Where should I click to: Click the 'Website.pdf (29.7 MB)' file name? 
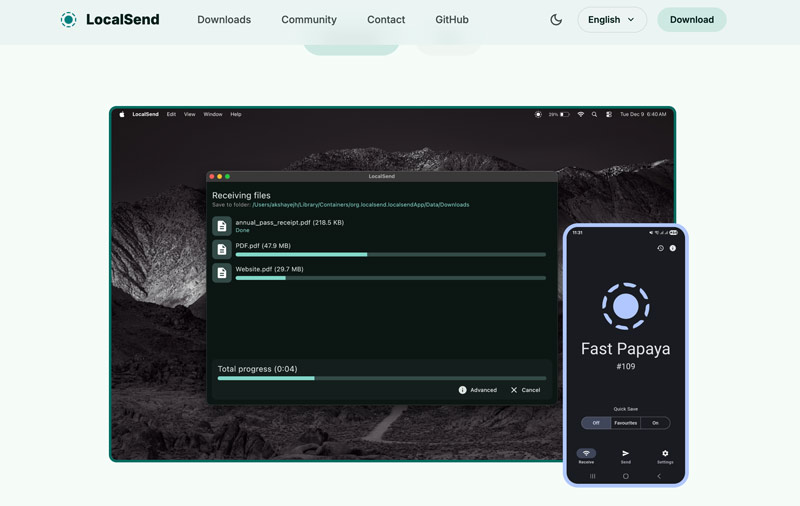269,269
